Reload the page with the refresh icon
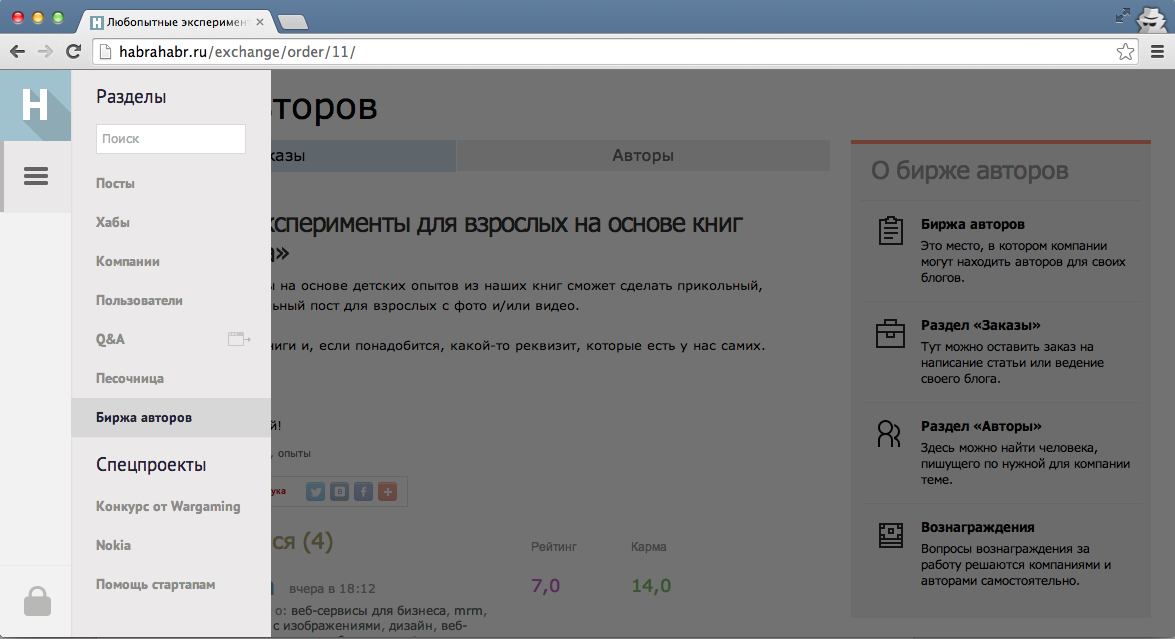1175x639 pixels. (x=72, y=51)
